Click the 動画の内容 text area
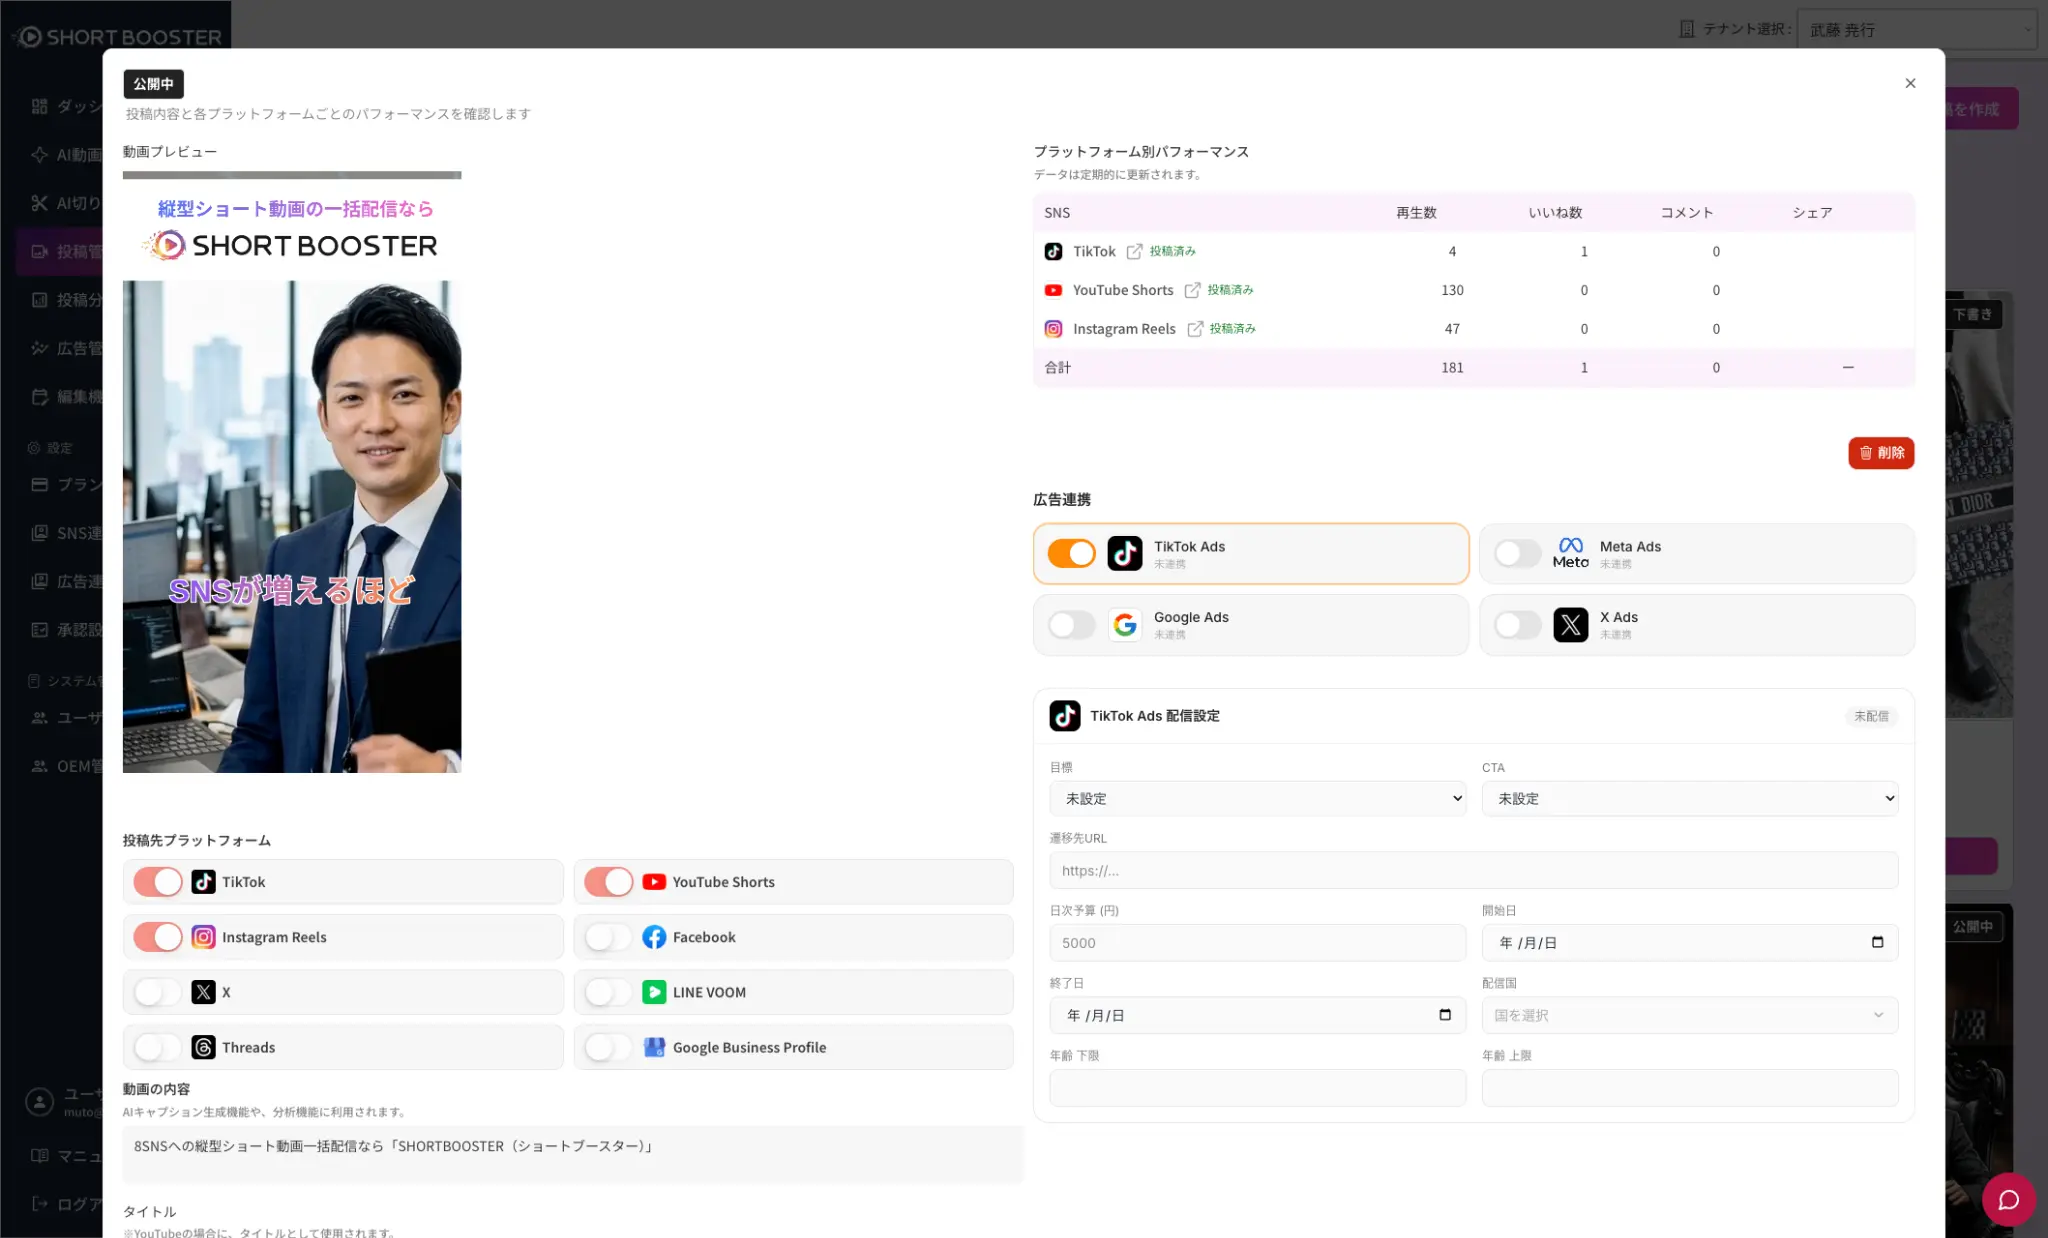 (x=573, y=1155)
